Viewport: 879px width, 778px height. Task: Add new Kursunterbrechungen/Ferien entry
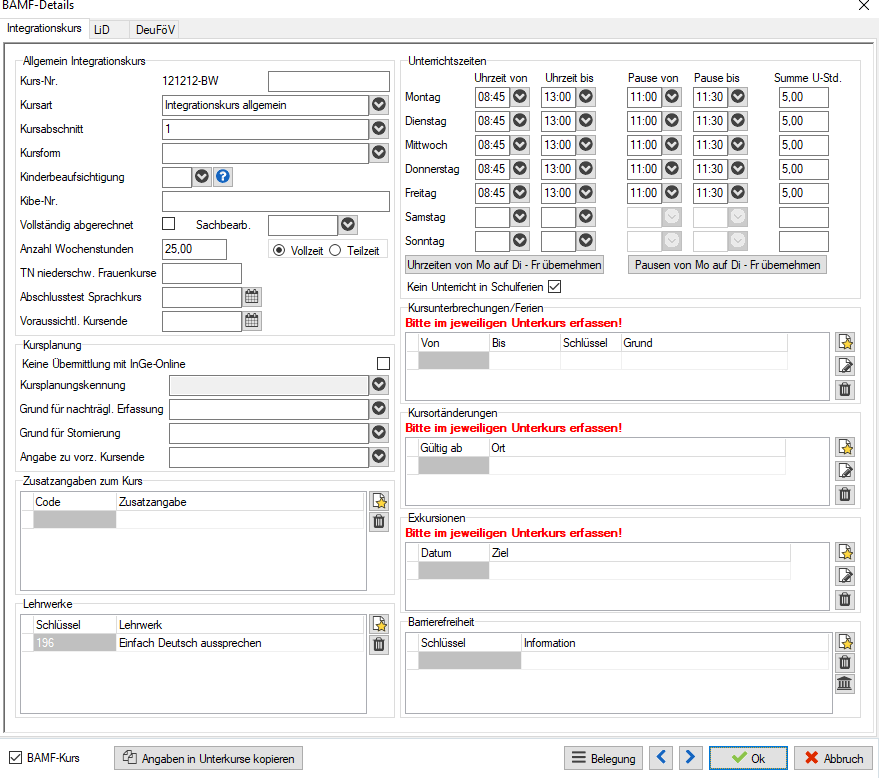845,342
